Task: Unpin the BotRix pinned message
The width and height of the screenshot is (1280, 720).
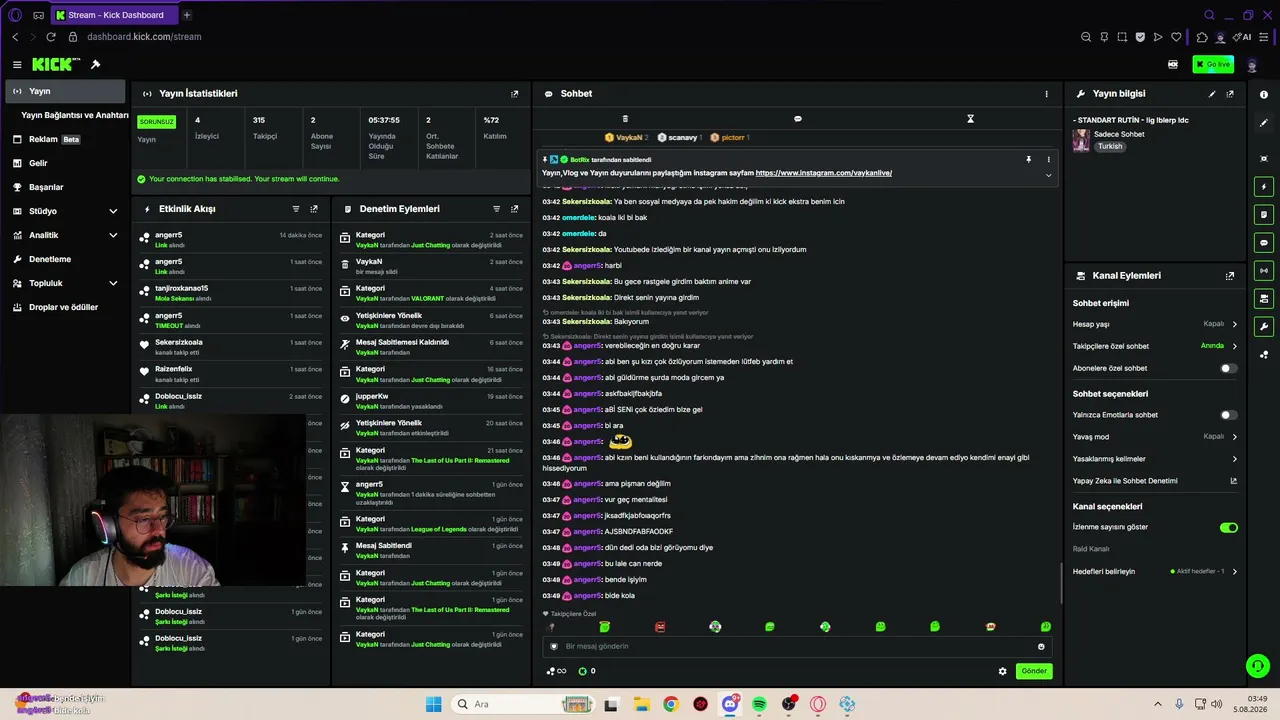Action: (1028, 159)
